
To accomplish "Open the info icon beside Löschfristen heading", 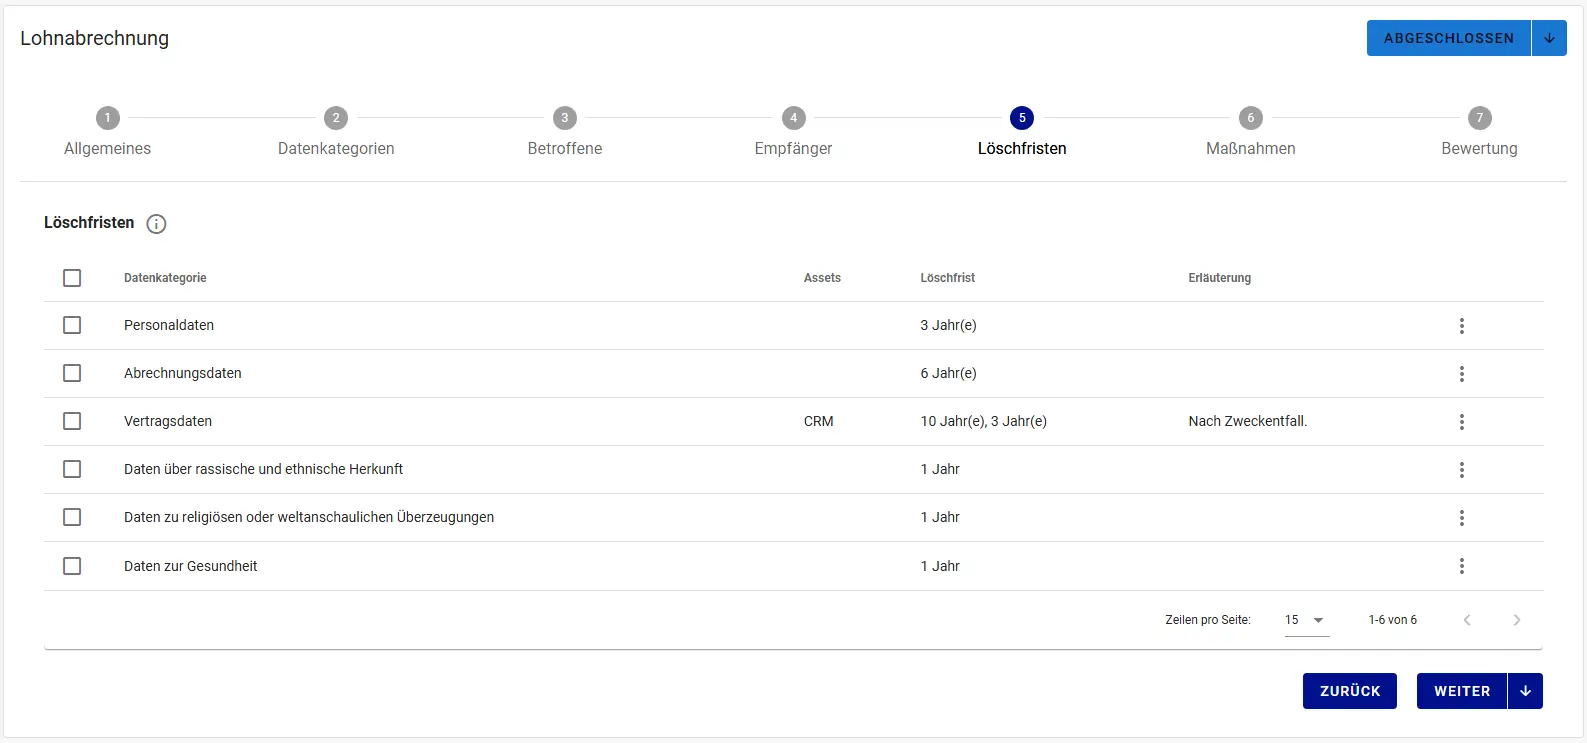I will point(156,224).
